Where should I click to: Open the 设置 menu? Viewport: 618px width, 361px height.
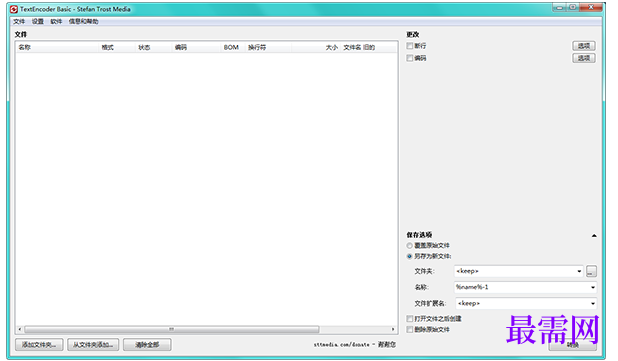[x=38, y=21]
